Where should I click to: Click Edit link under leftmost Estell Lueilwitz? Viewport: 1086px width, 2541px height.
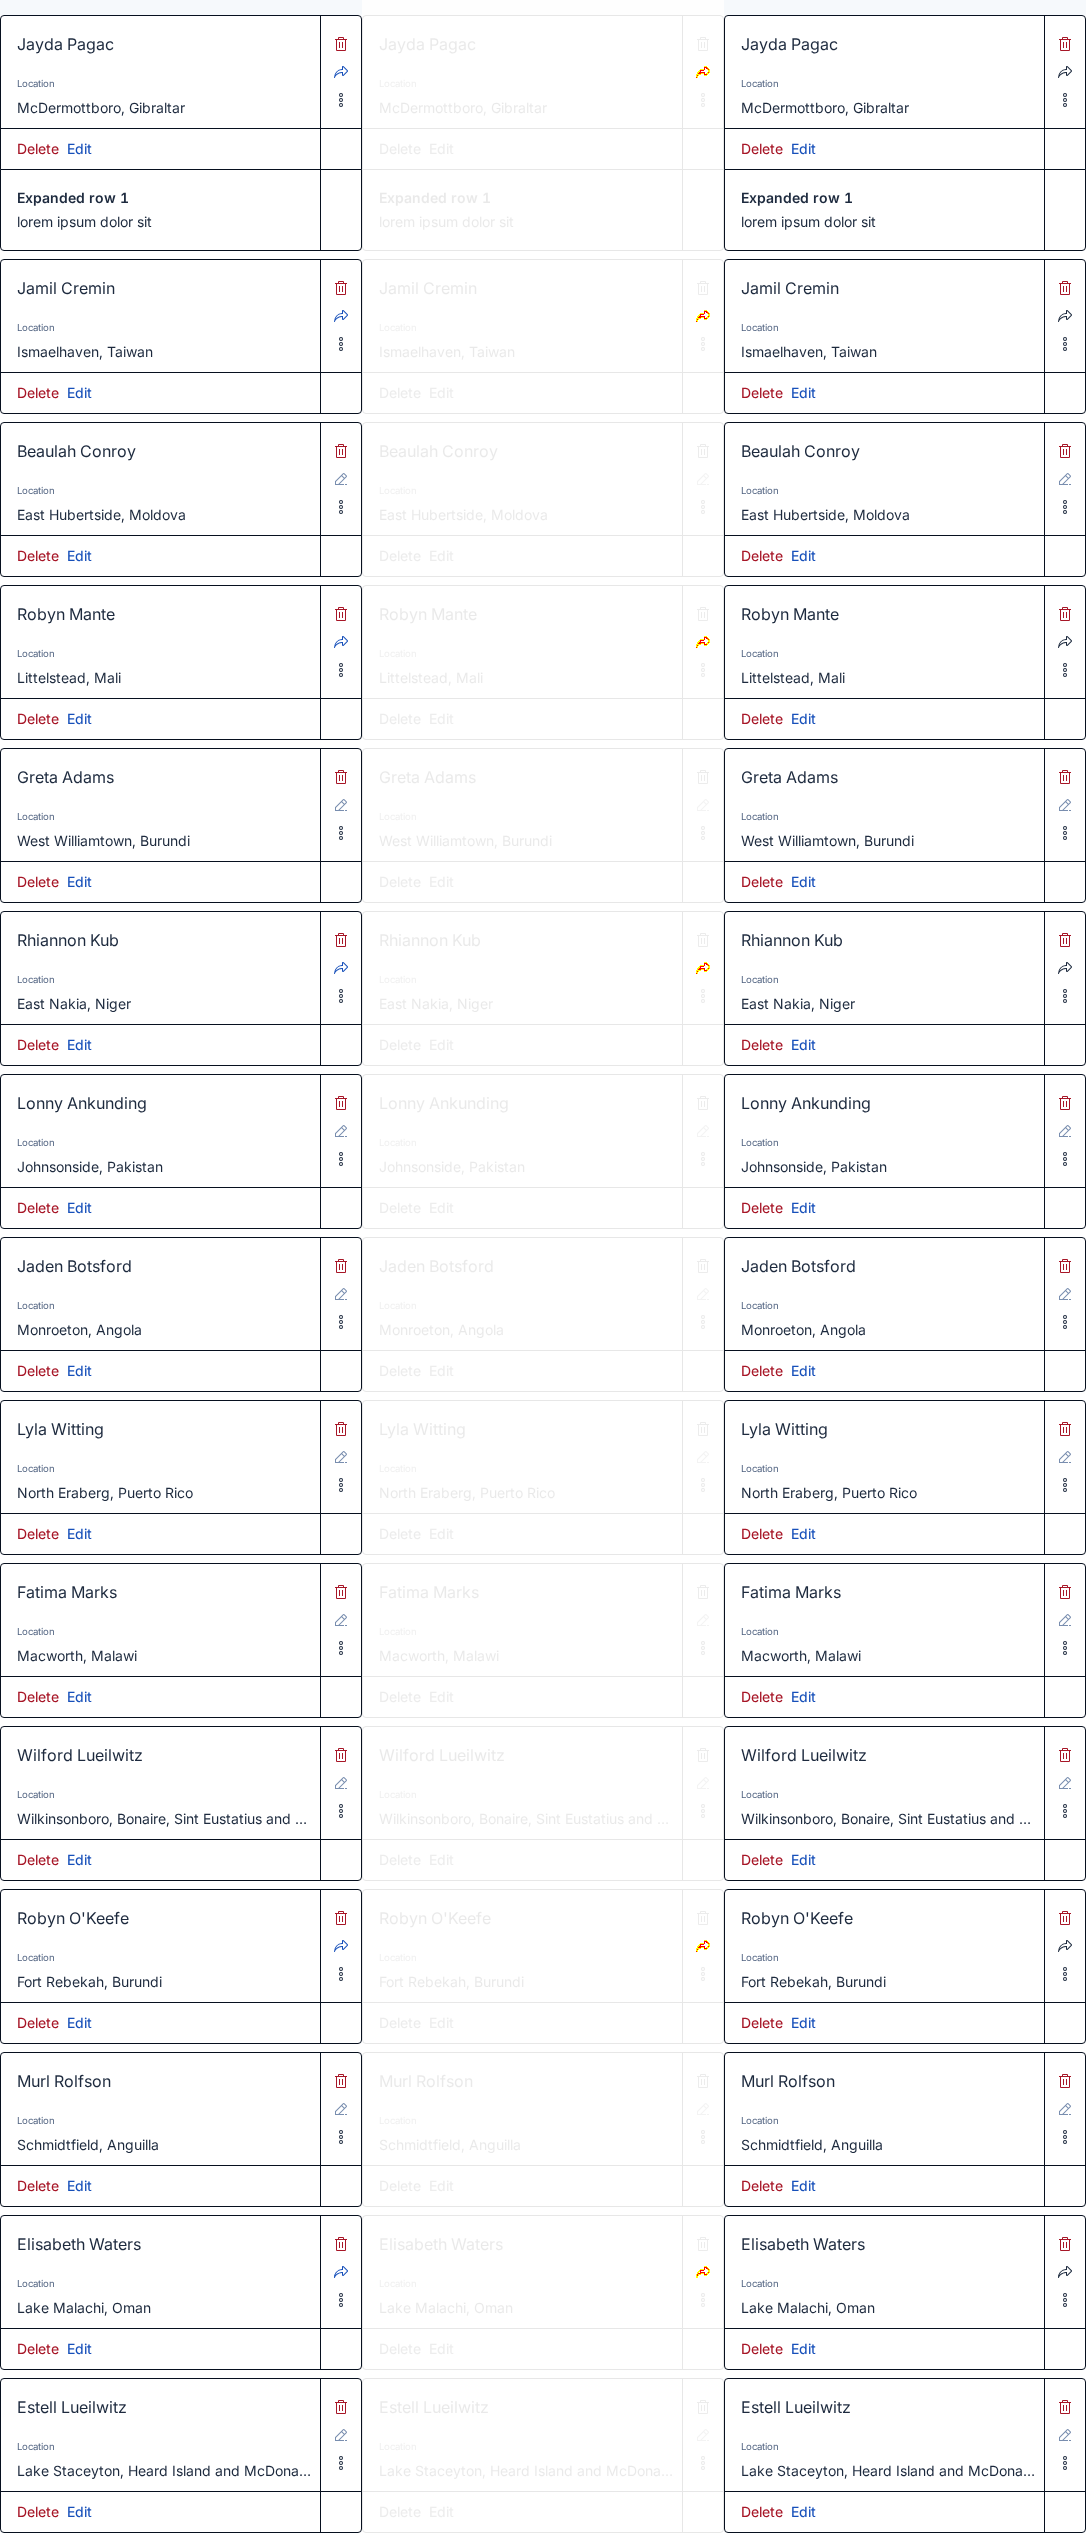point(79,2512)
